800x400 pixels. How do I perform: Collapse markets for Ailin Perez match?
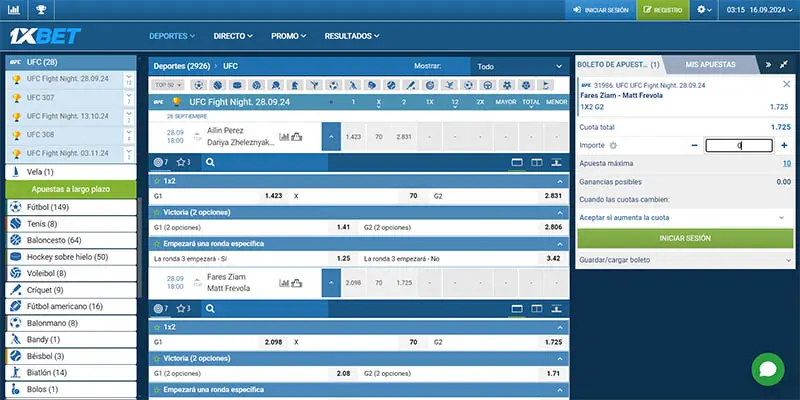pyautogui.click(x=331, y=137)
